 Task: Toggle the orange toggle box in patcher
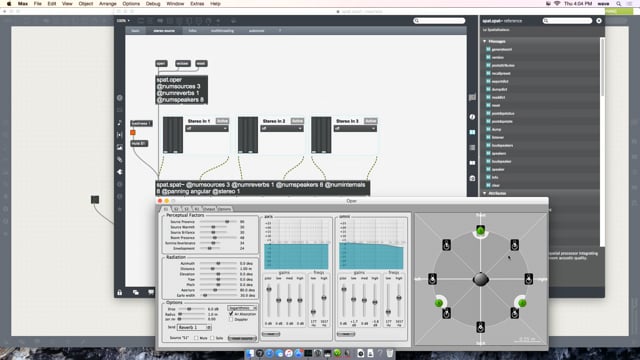coord(133,132)
